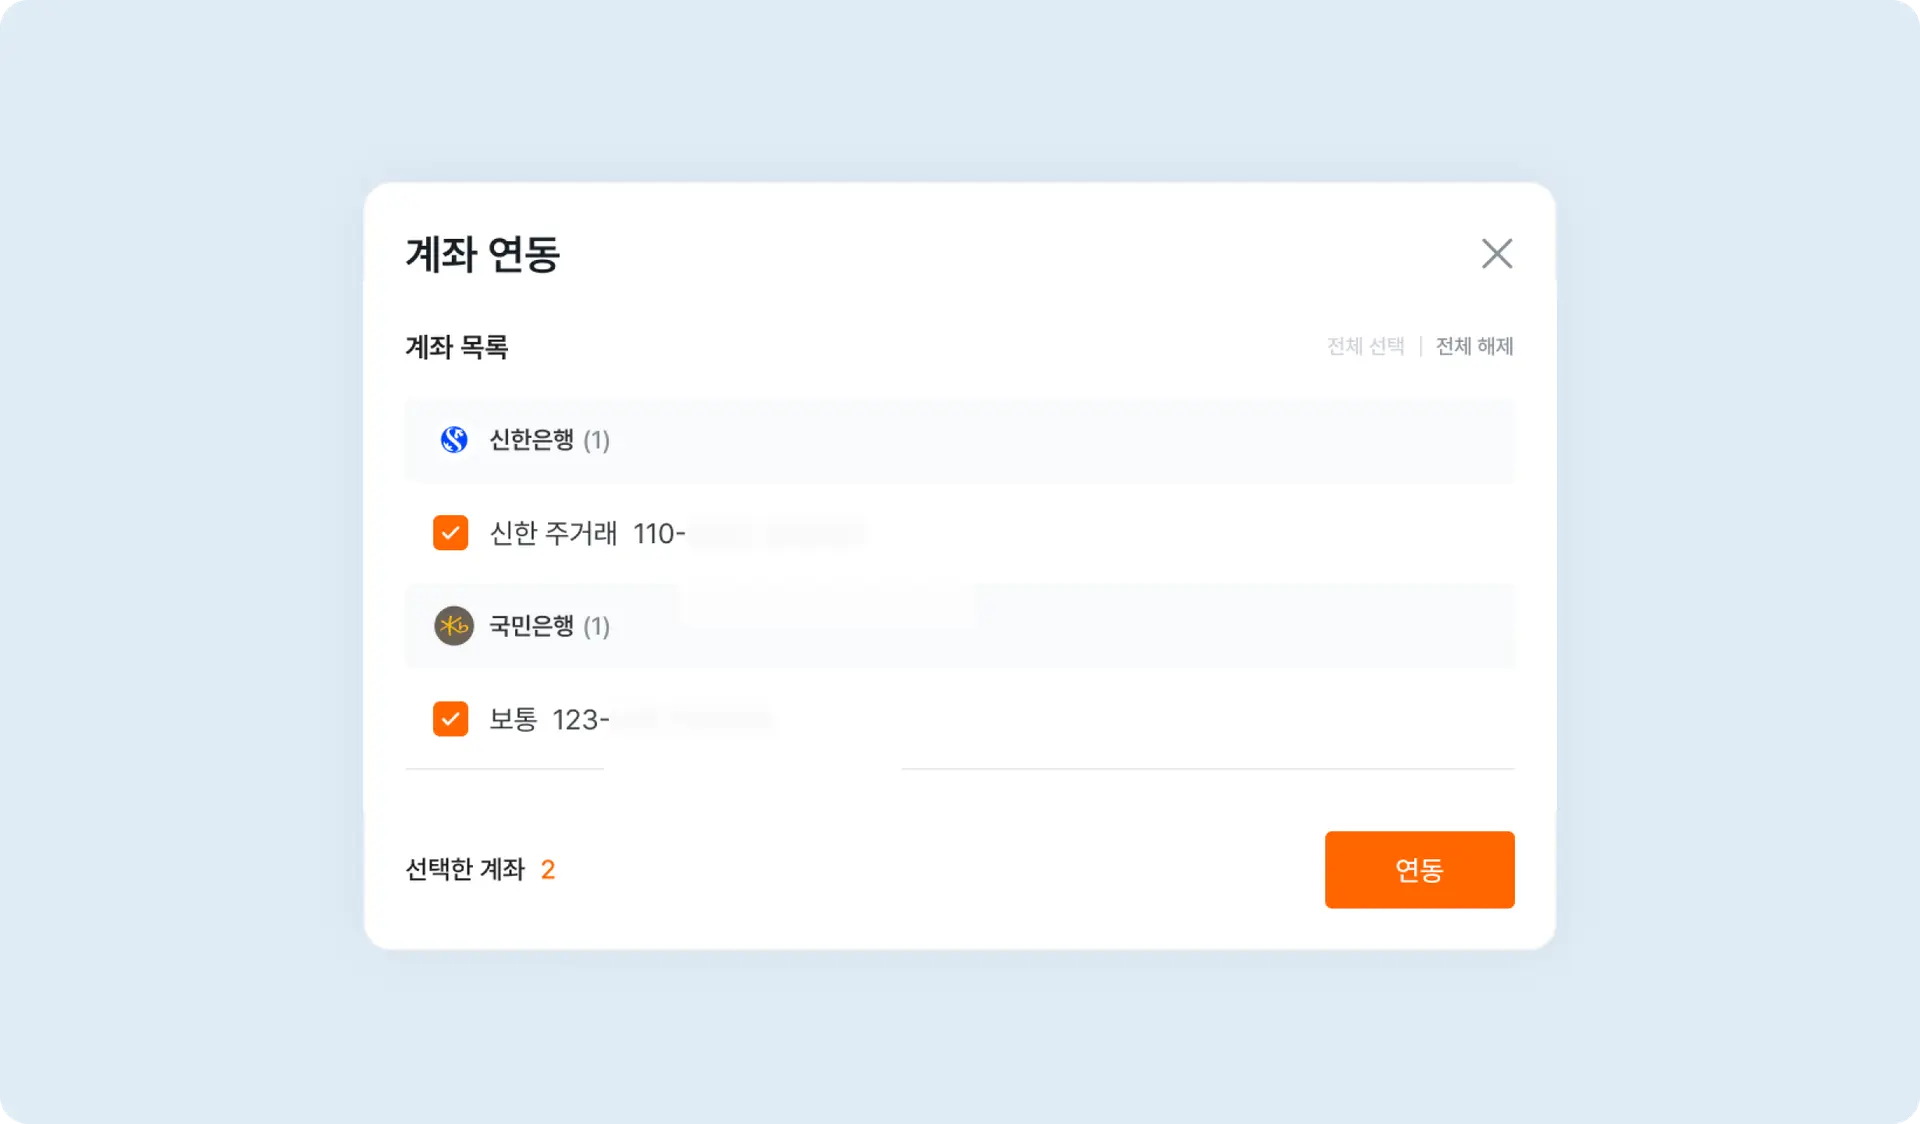Viewport: 1920px width, 1124px height.
Task: Click 전체 해제 to deselect all accounts
Action: 1474,346
